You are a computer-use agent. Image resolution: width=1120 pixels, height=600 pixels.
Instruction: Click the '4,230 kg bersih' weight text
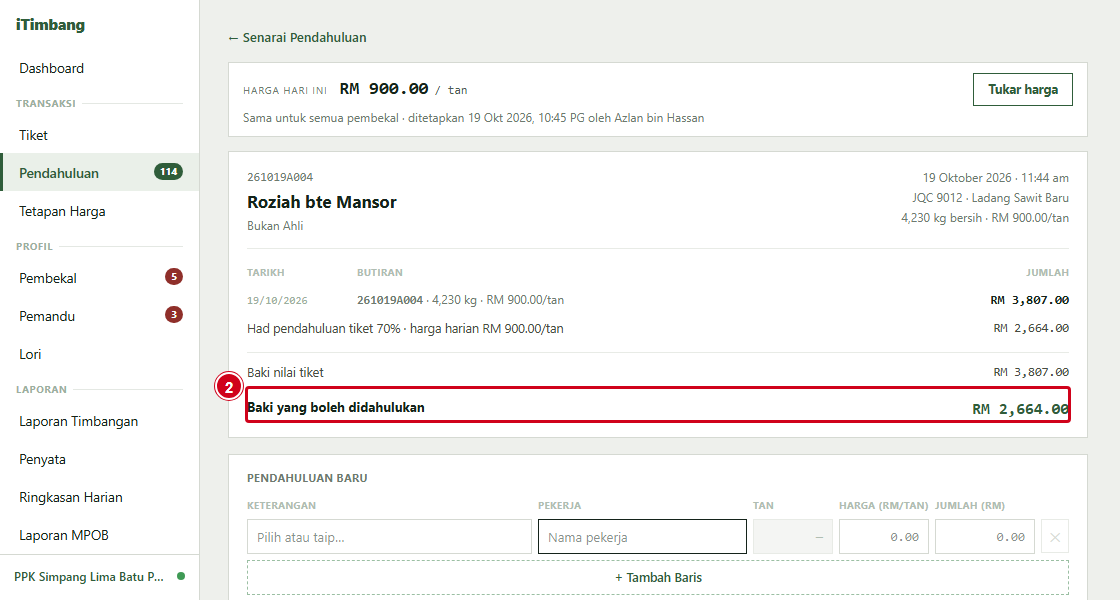pyautogui.click(x=941, y=218)
